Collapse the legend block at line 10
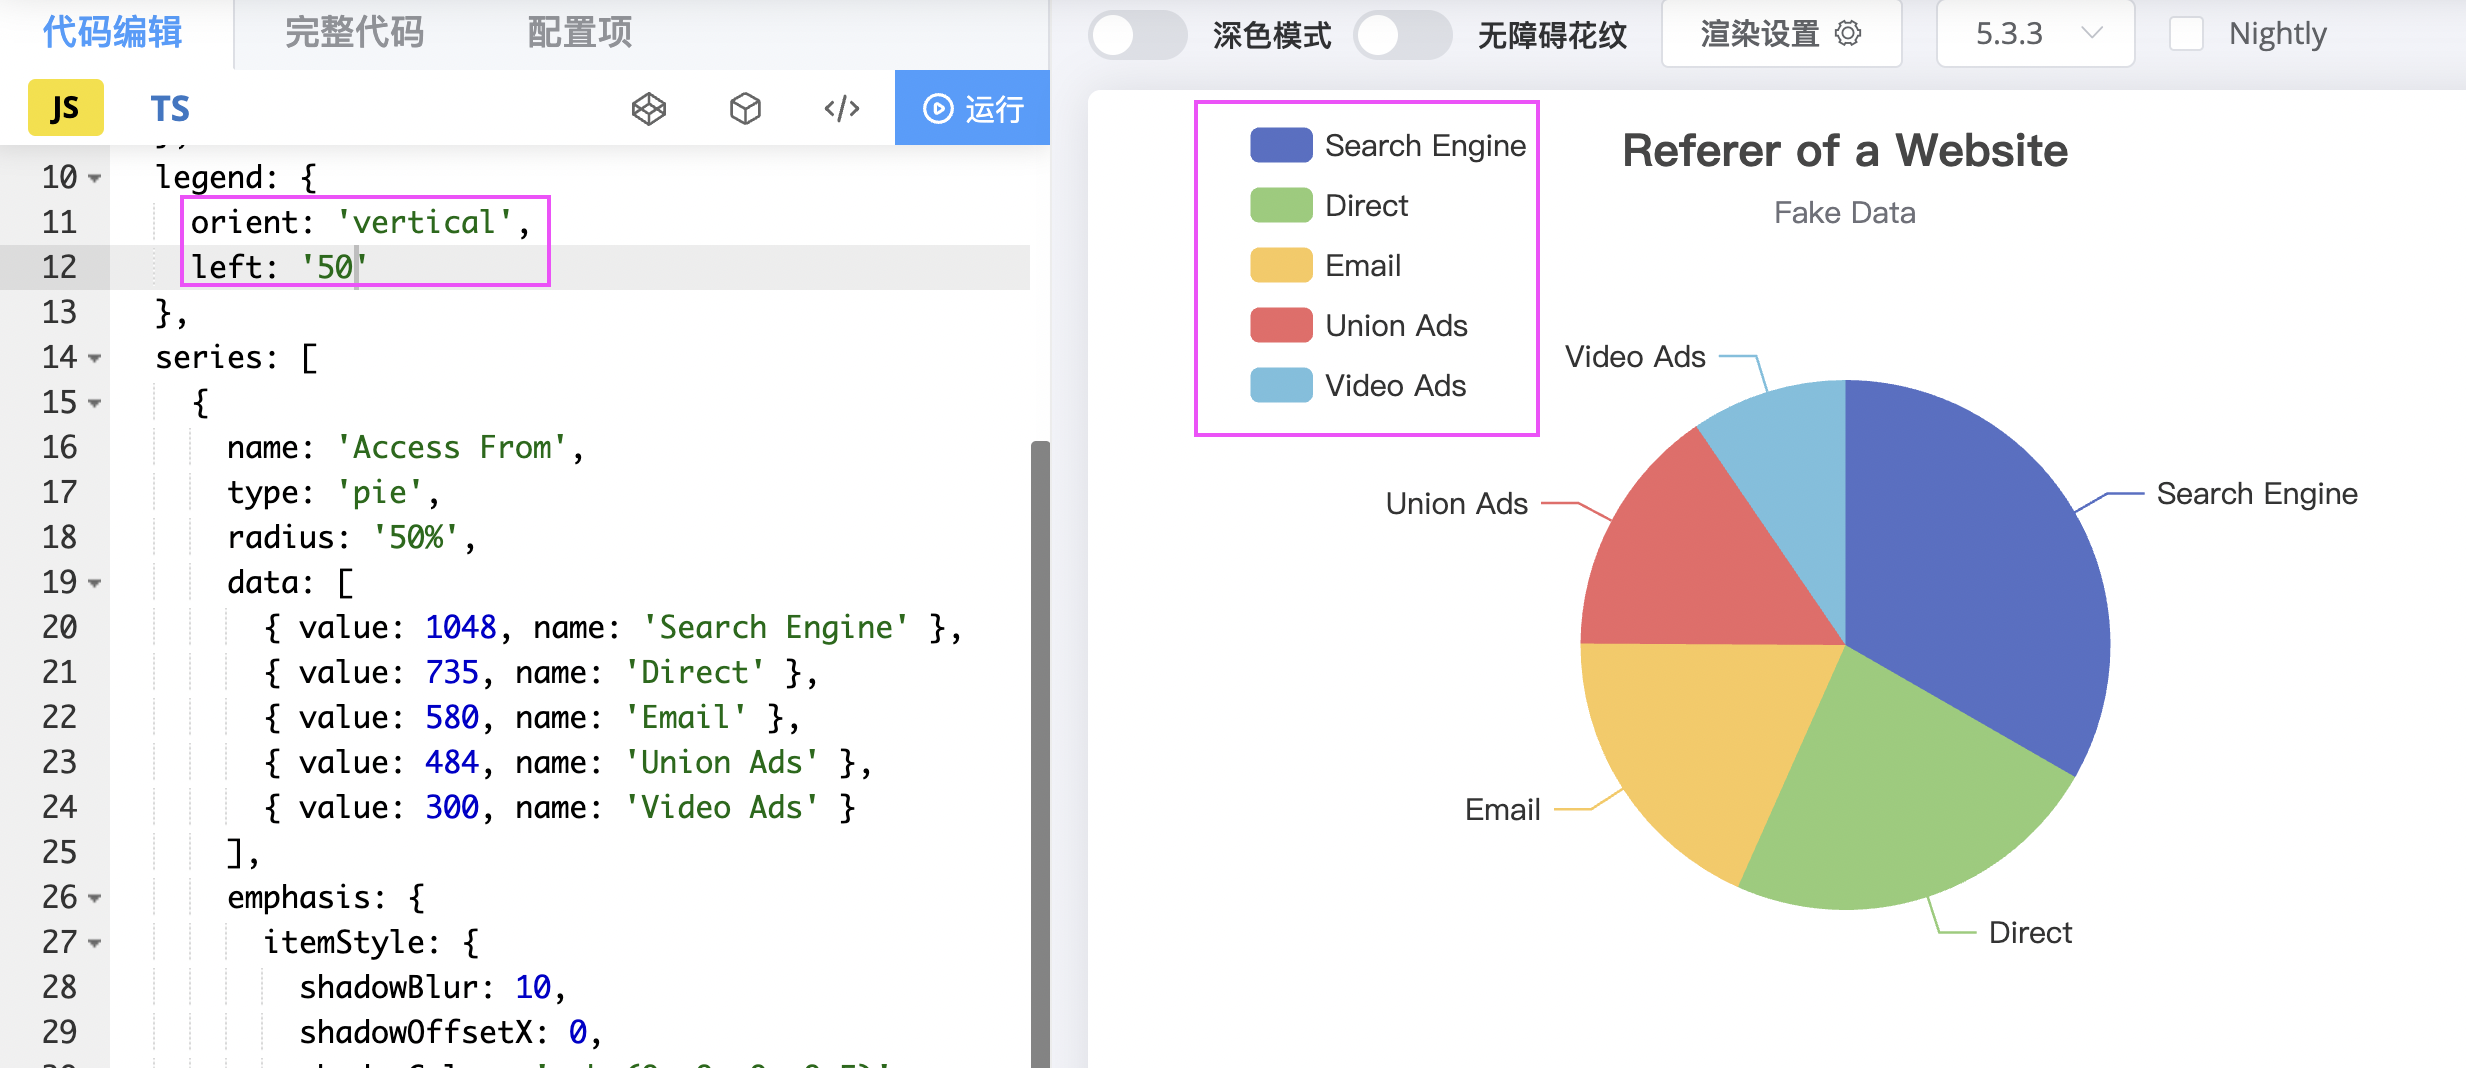The height and width of the screenshot is (1068, 2466). tap(95, 178)
